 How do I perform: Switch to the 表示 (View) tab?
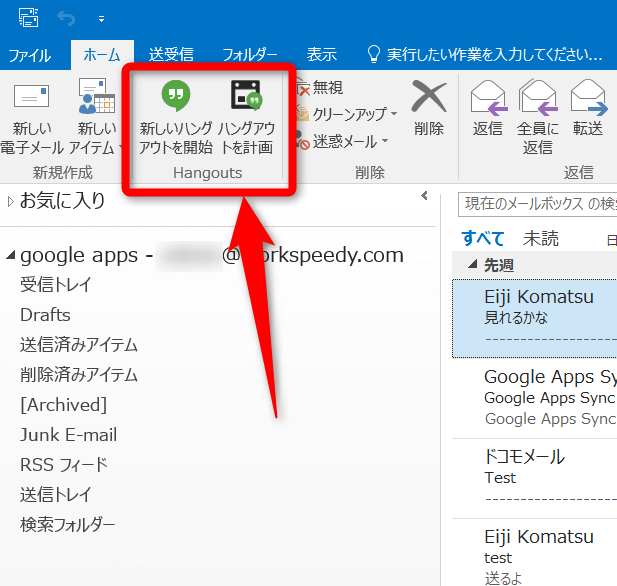tap(321, 55)
